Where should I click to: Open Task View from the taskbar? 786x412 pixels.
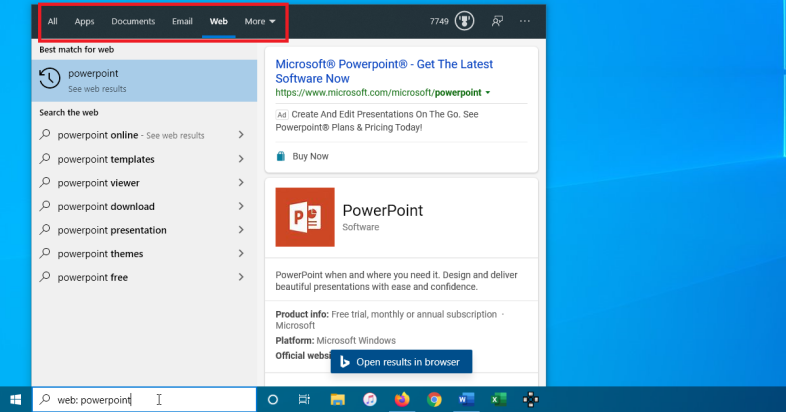click(304, 399)
